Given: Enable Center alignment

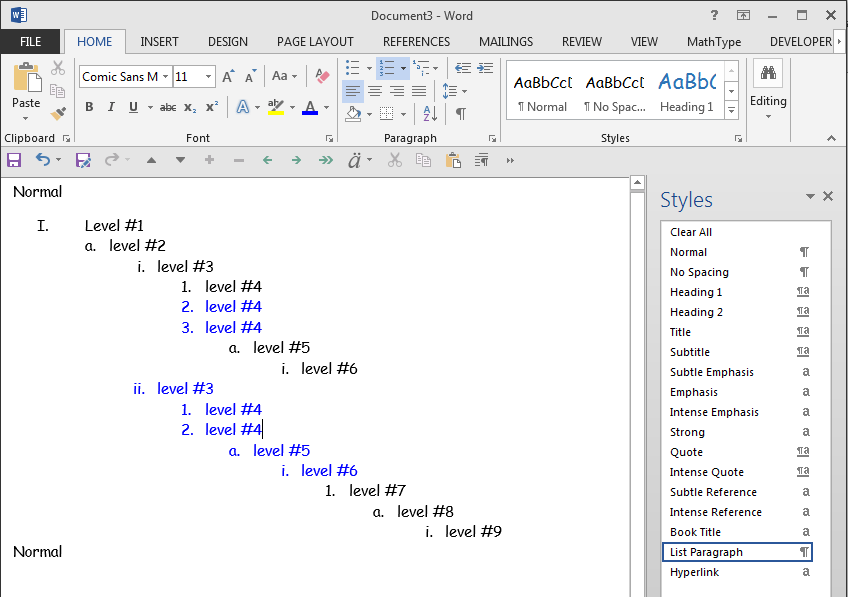Looking at the screenshot, I should point(375,91).
